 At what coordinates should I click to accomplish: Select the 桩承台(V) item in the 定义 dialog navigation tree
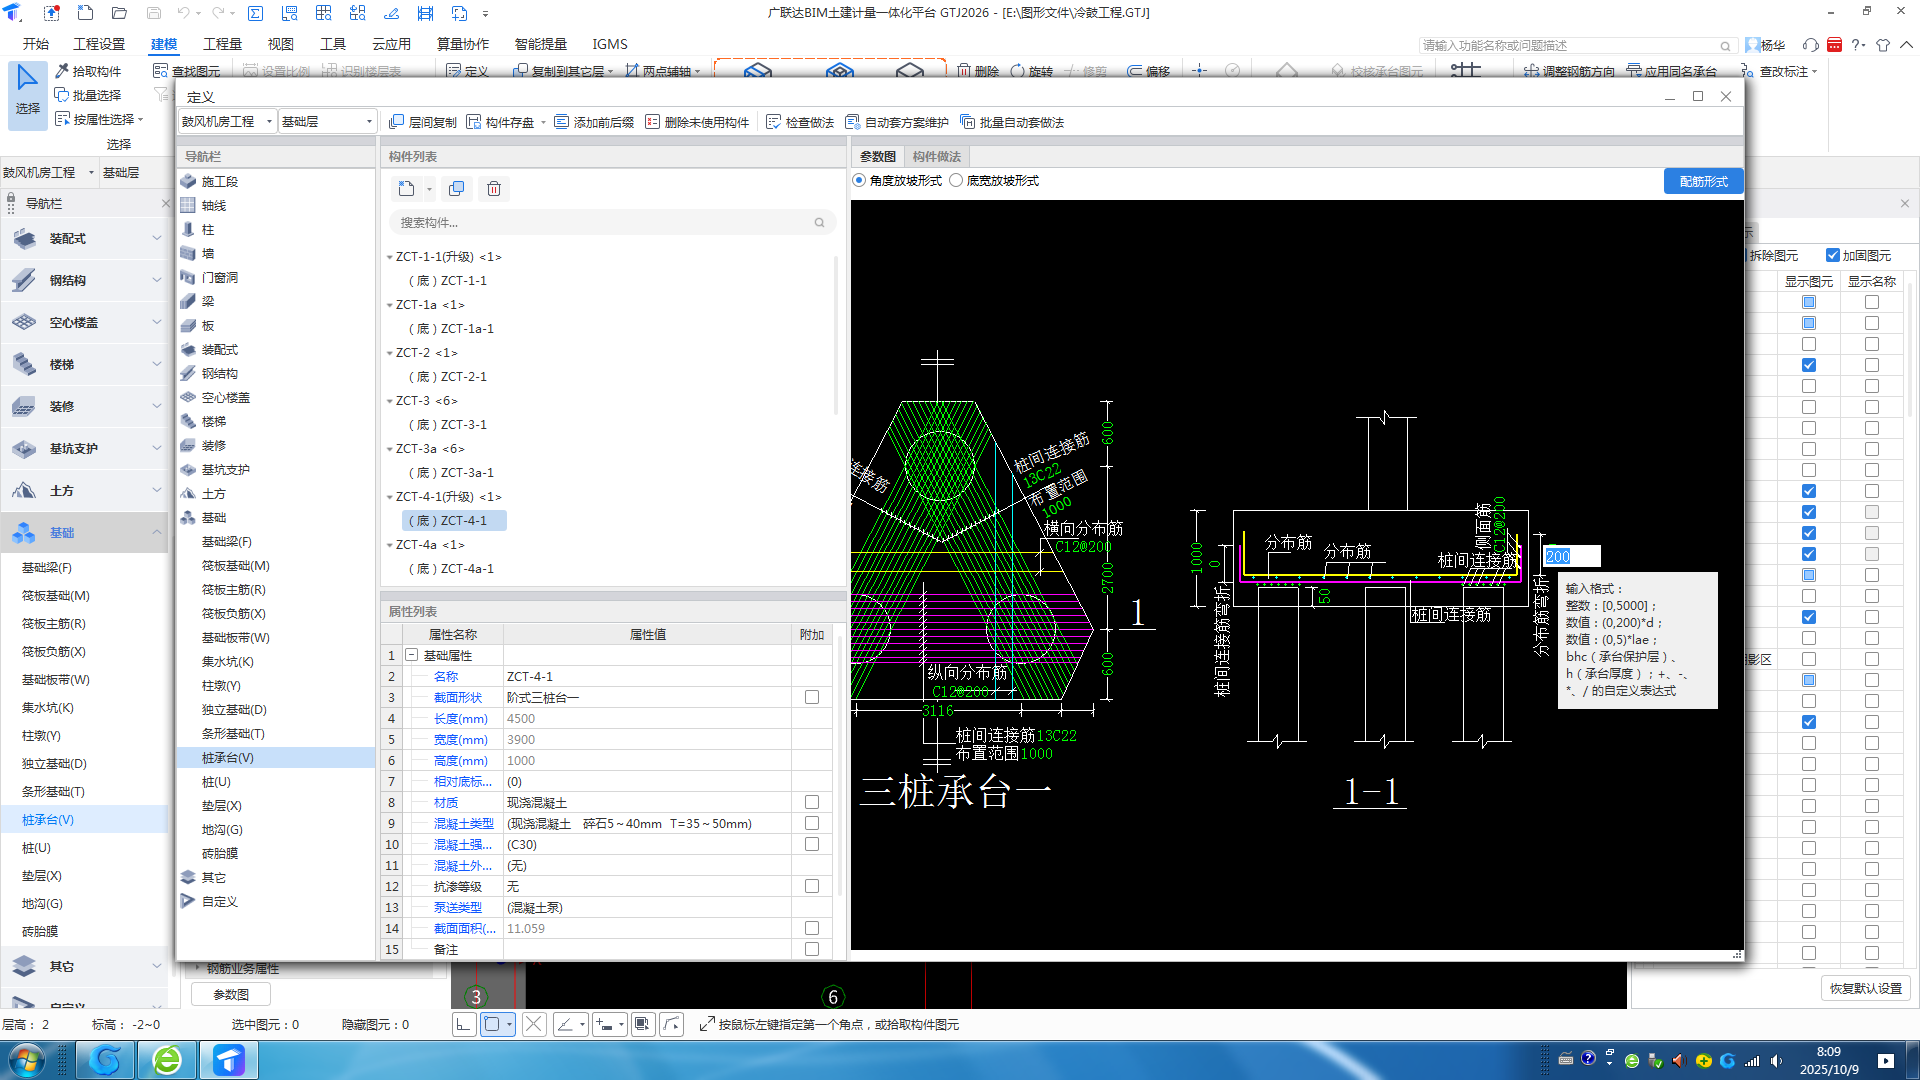228,758
